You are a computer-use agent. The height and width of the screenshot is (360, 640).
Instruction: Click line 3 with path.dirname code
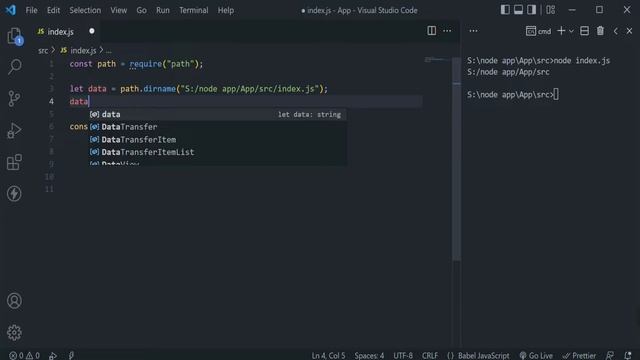coord(198,89)
